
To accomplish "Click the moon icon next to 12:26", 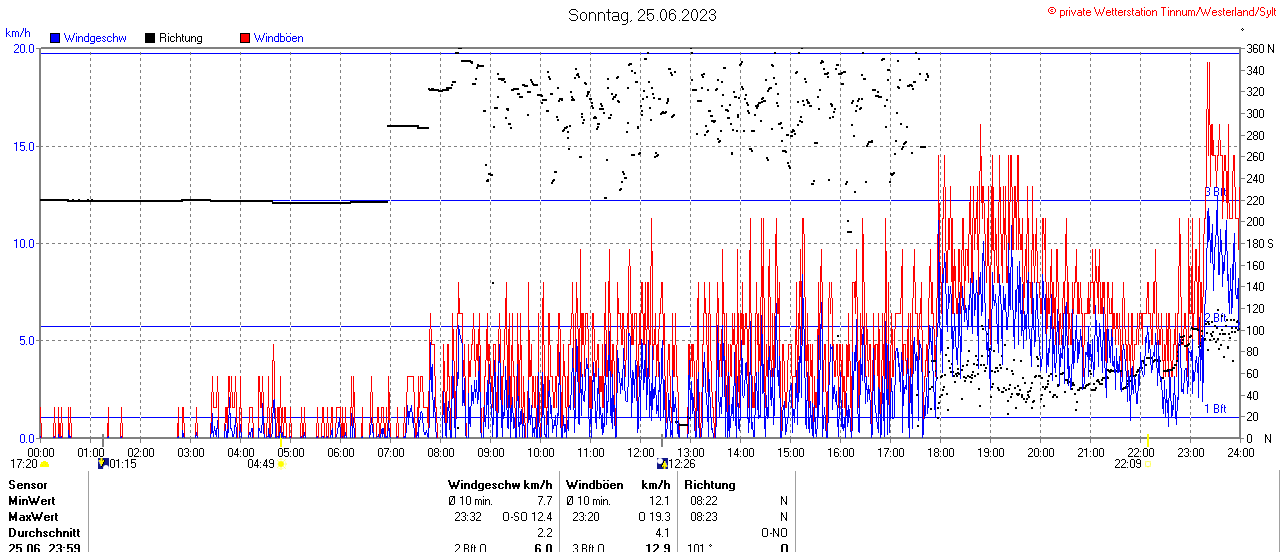I will [x=662, y=464].
